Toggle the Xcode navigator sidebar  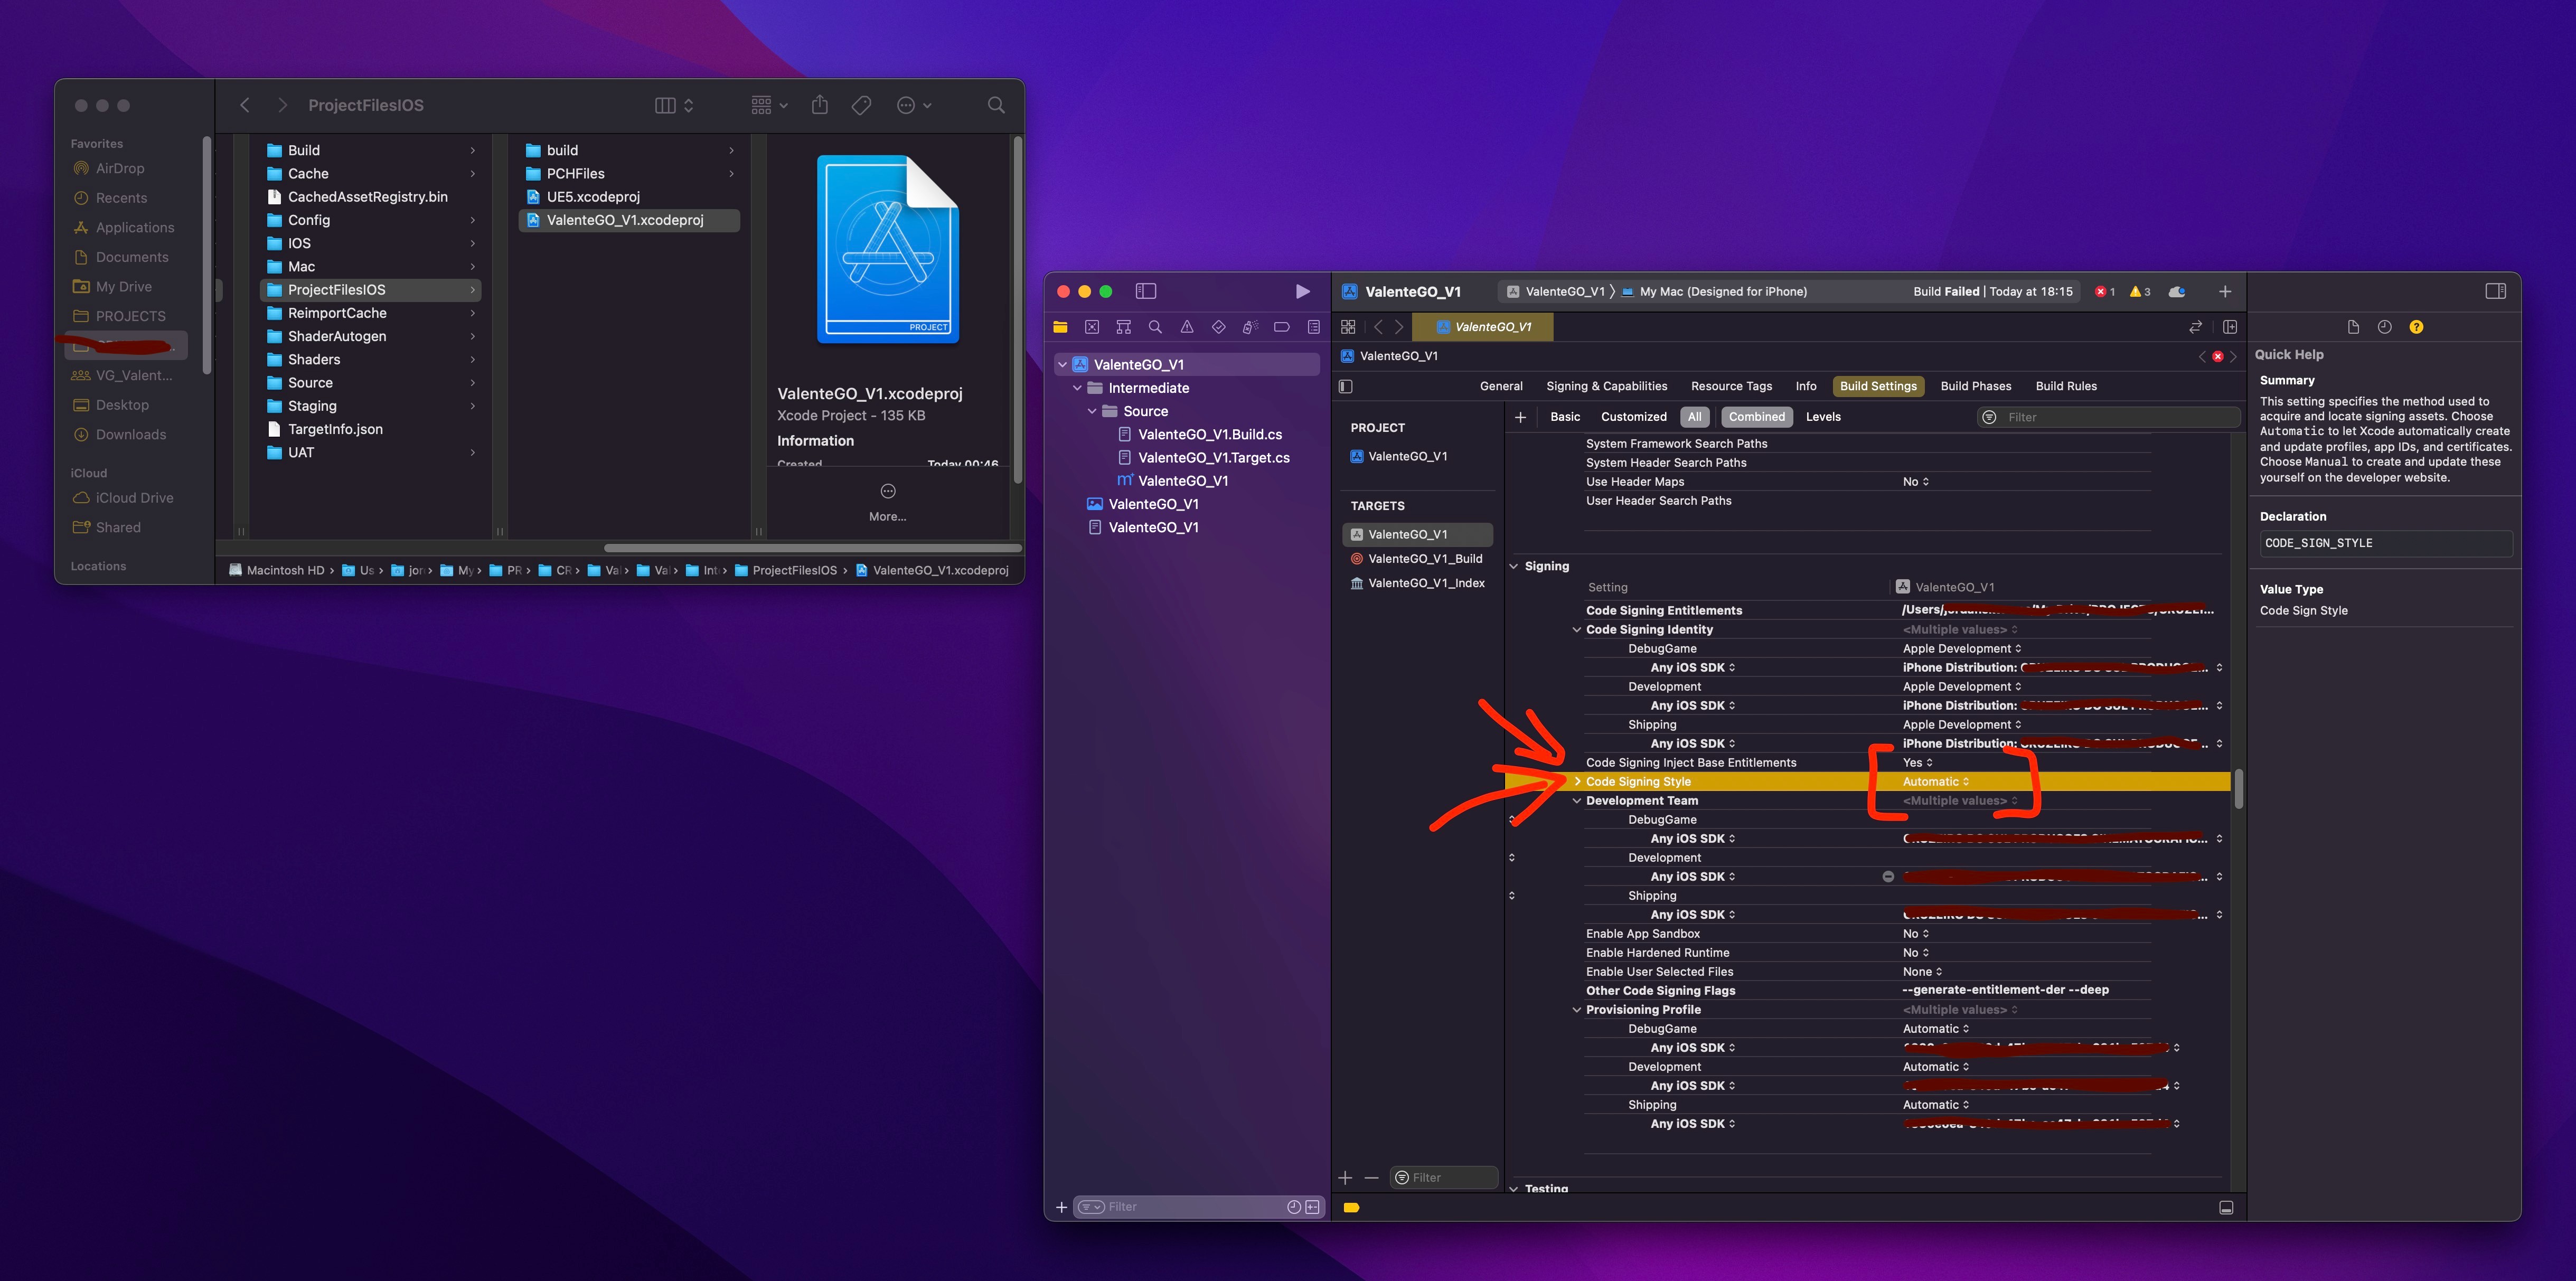click(1146, 291)
